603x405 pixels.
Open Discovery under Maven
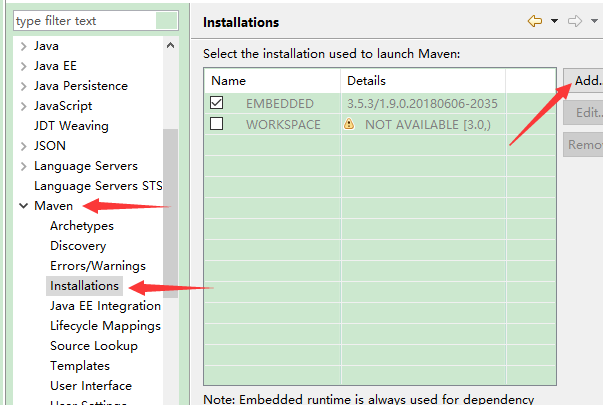click(x=78, y=246)
